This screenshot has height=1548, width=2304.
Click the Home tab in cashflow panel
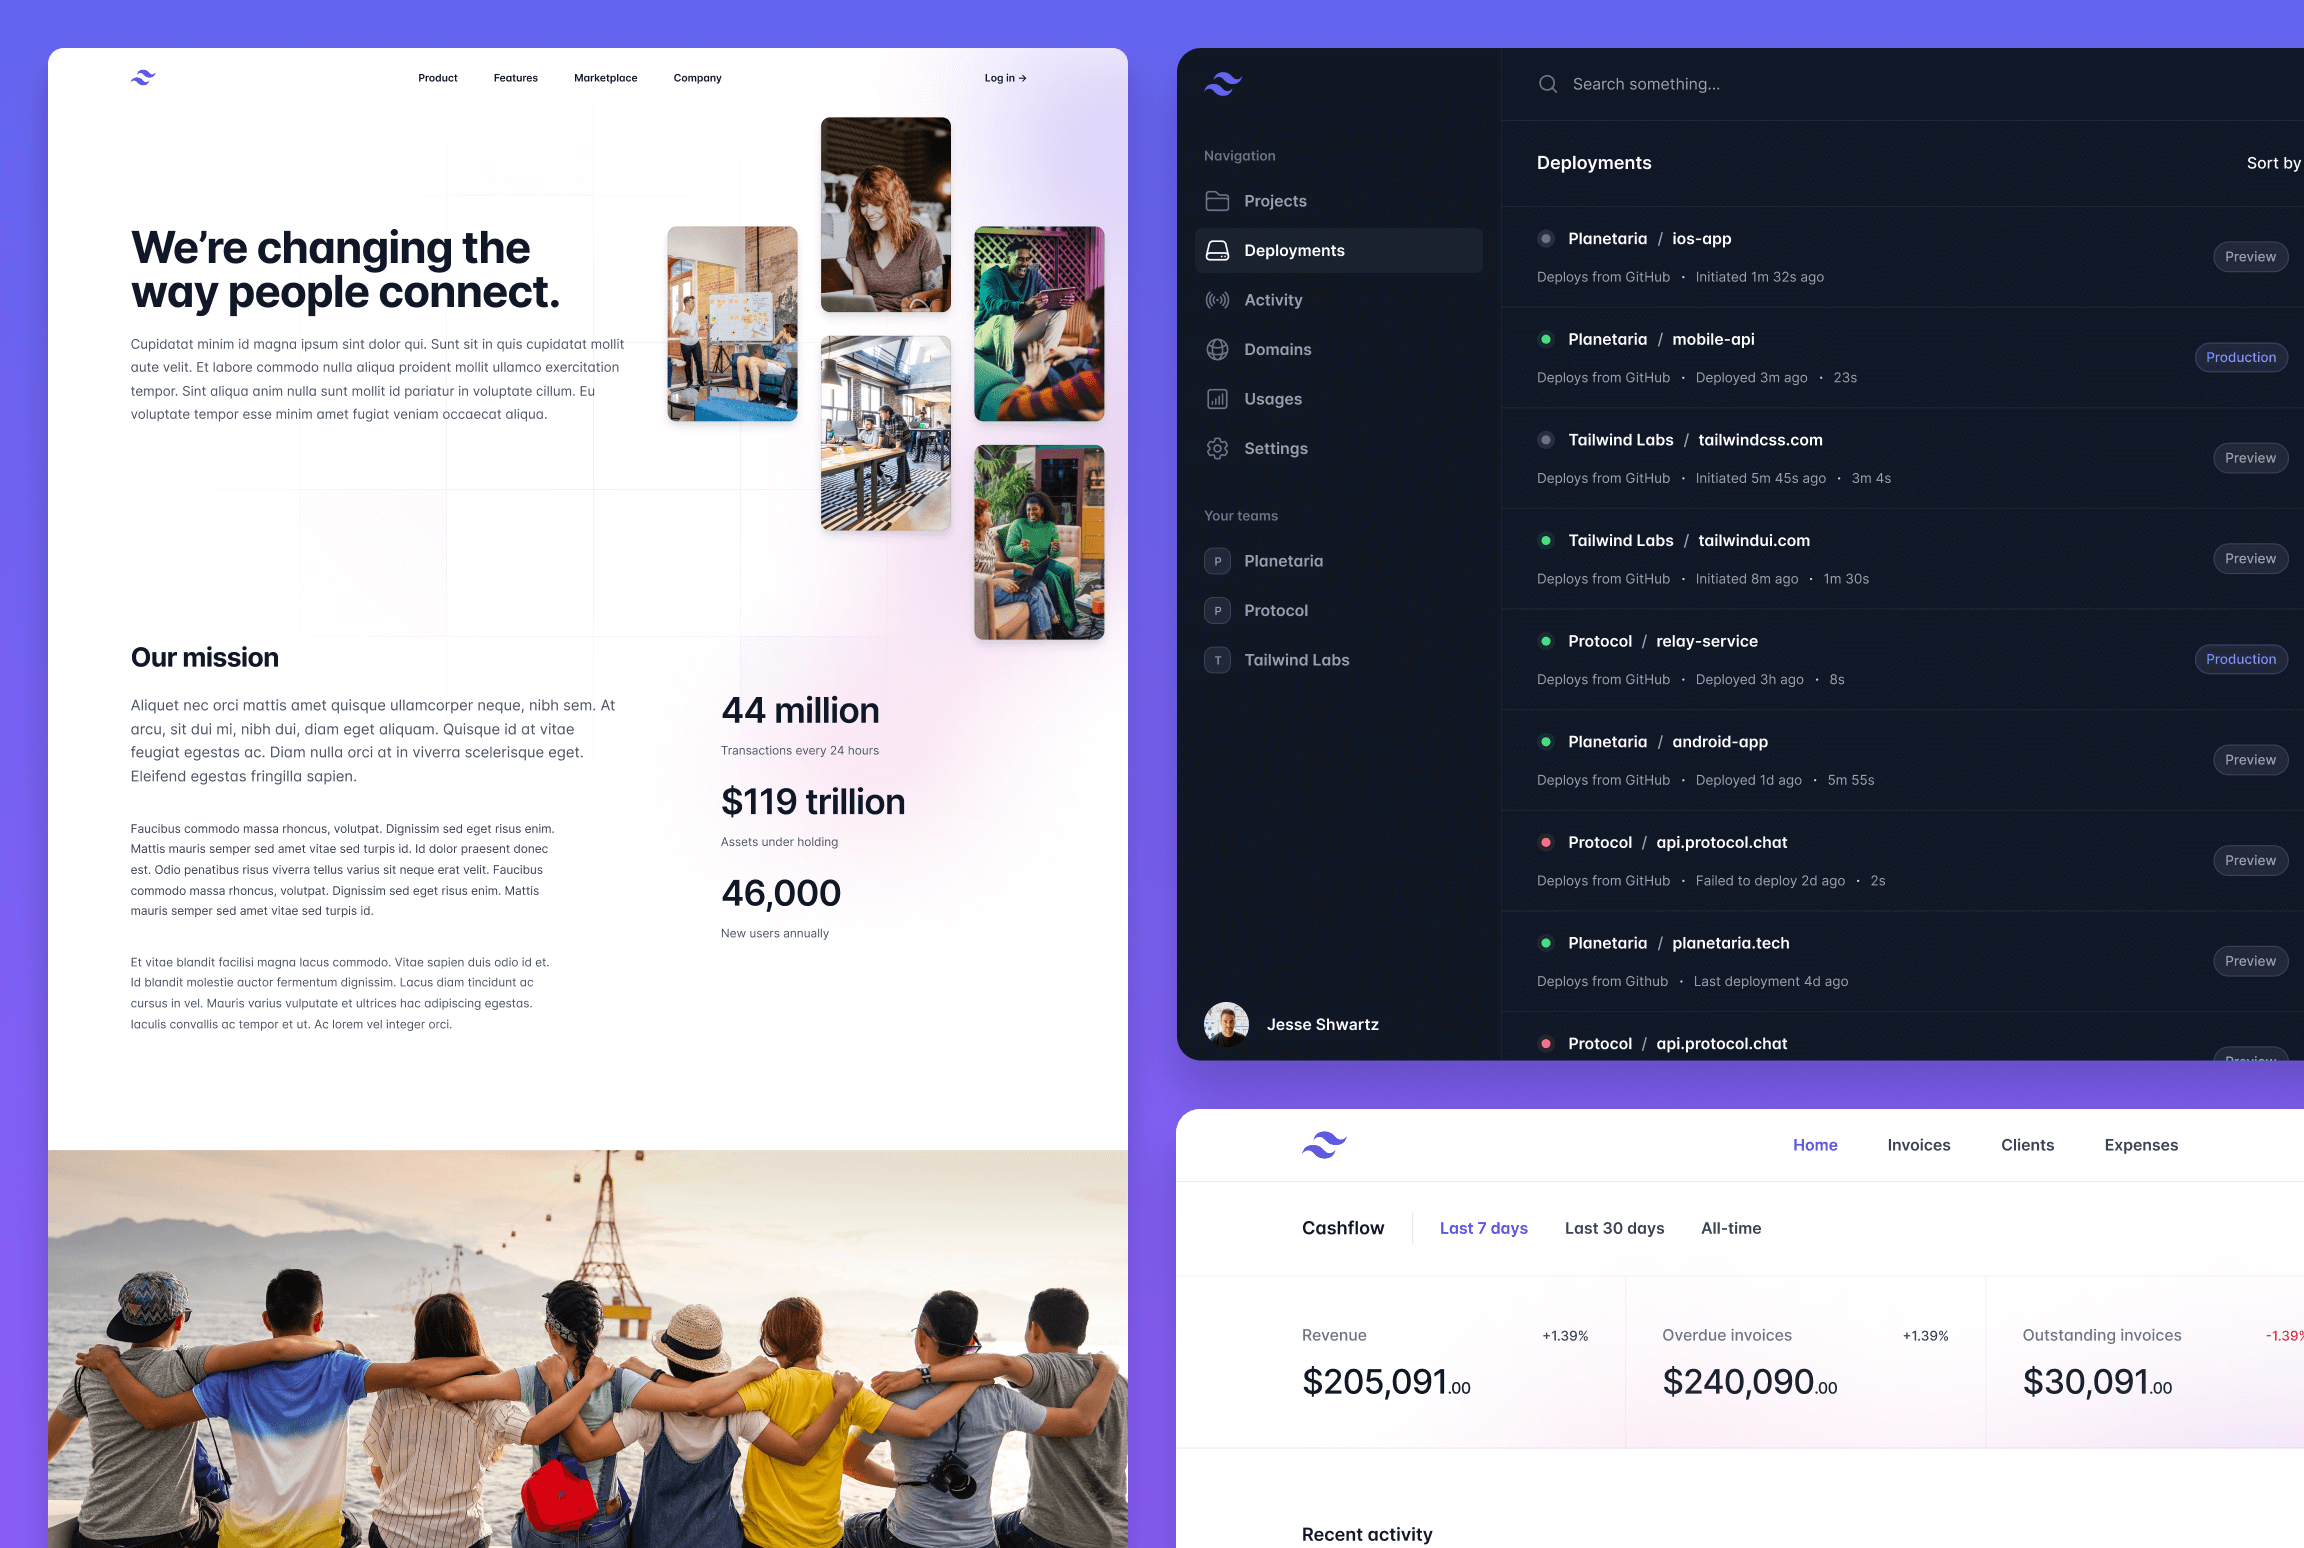(x=1813, y=1144)
